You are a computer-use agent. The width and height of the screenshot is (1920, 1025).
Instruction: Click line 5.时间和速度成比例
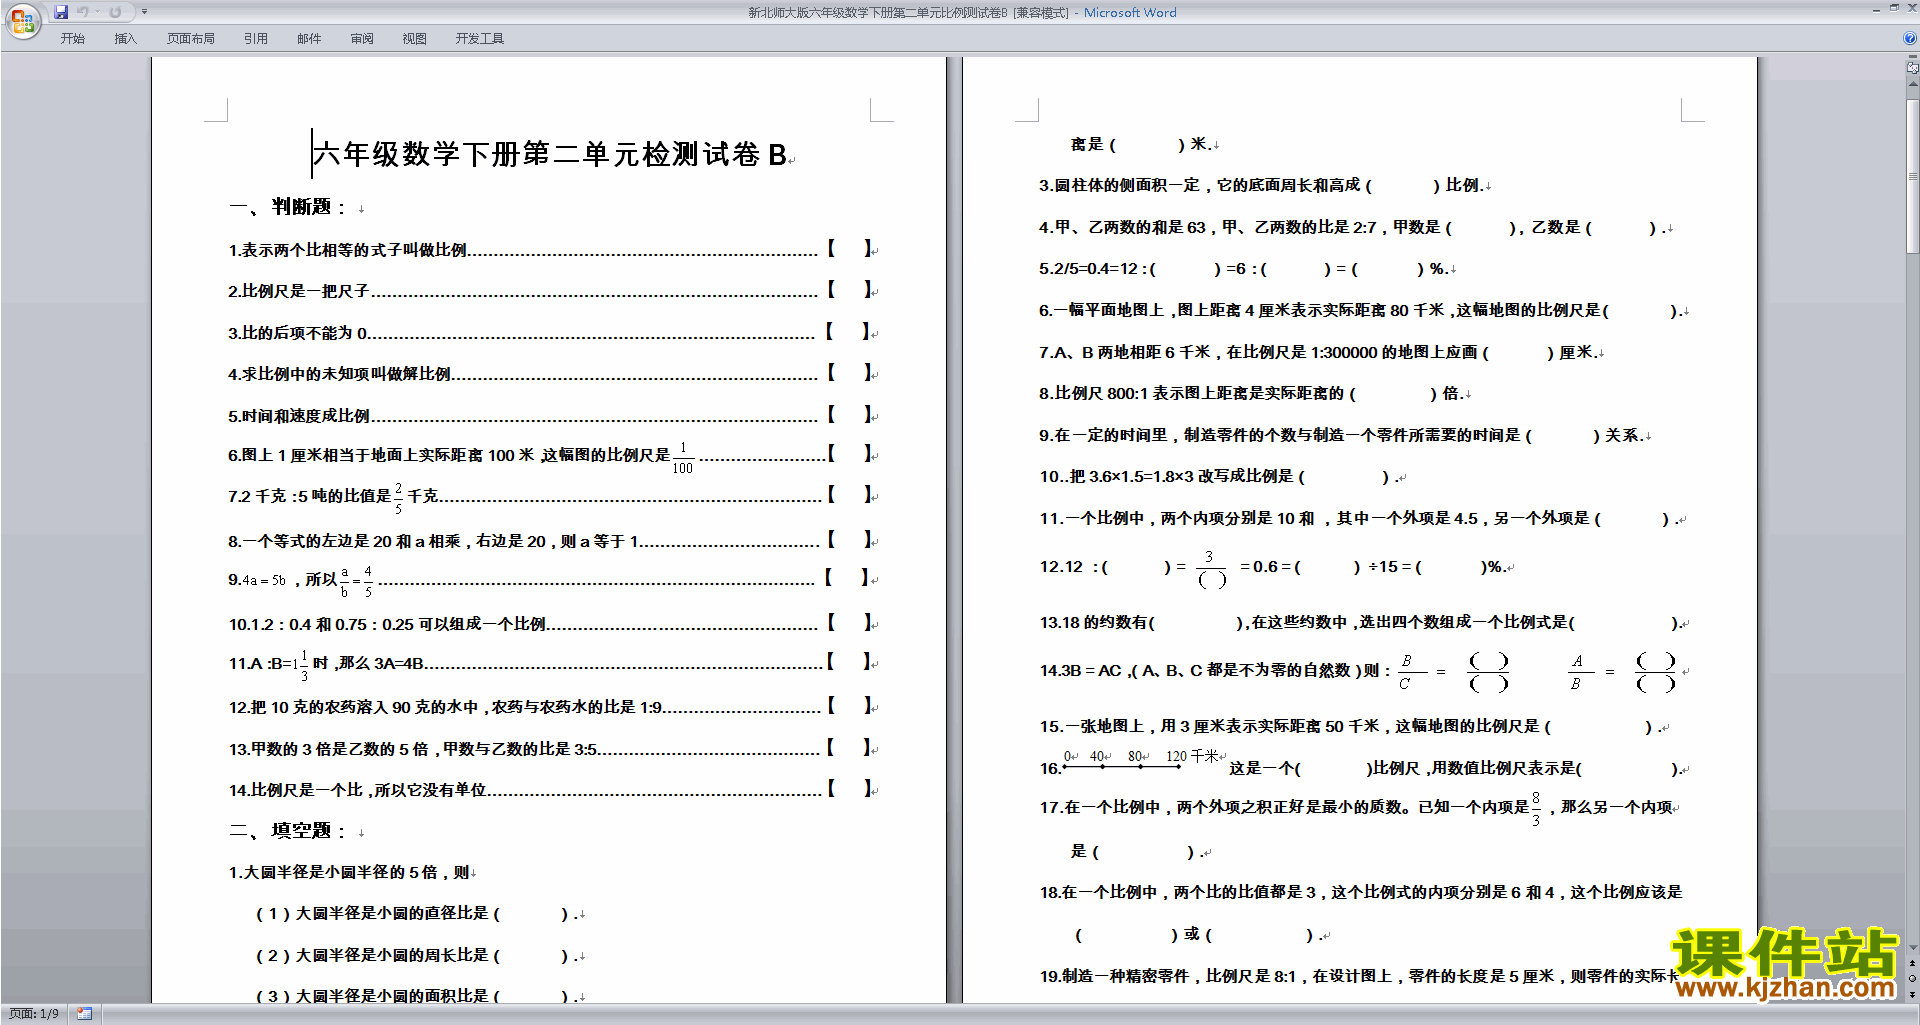click(x=552, y=415)
